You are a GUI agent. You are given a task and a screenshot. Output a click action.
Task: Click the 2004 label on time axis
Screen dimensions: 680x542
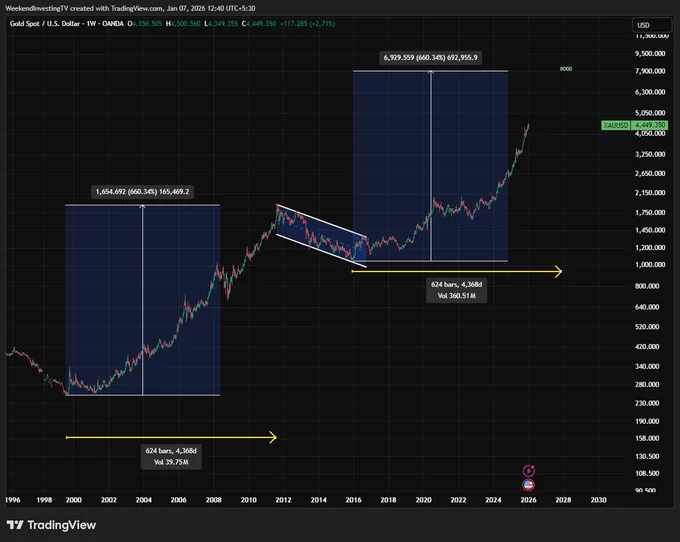[144, 500]
